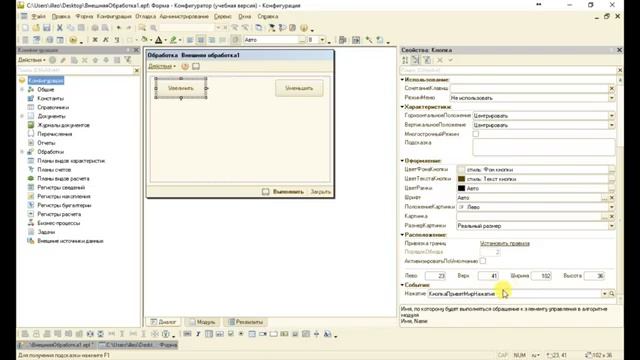Screen dimensions: 640x360
Task: Clear the СочетаниеКлавиш field with X
Action: [x=611, y=88]
